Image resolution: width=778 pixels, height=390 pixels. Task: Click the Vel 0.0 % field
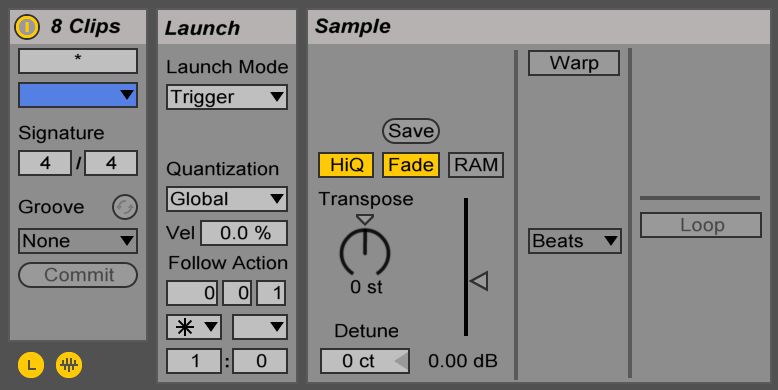244,233
